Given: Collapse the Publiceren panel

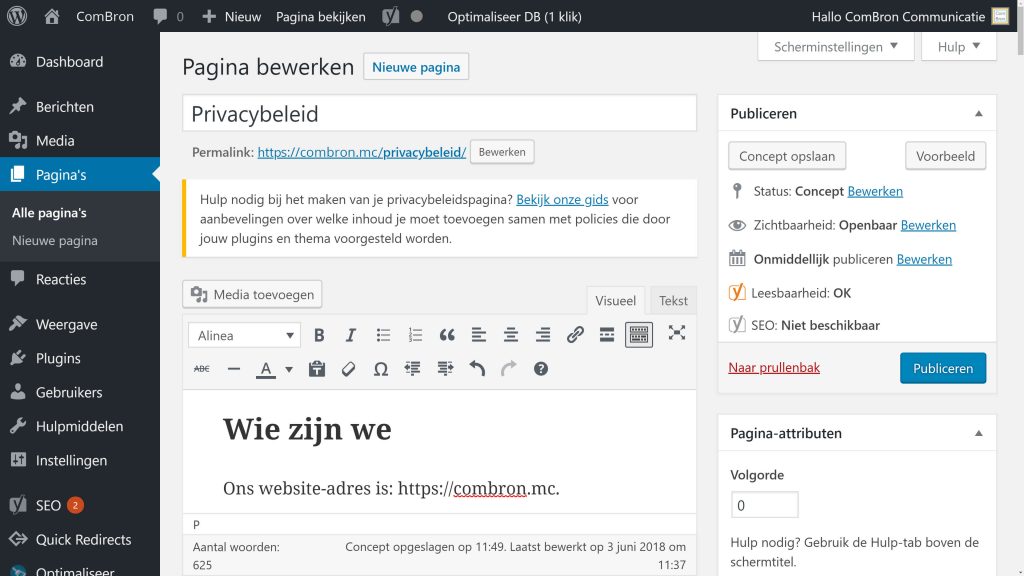Looking at the screenshot, I should (978, 113).
